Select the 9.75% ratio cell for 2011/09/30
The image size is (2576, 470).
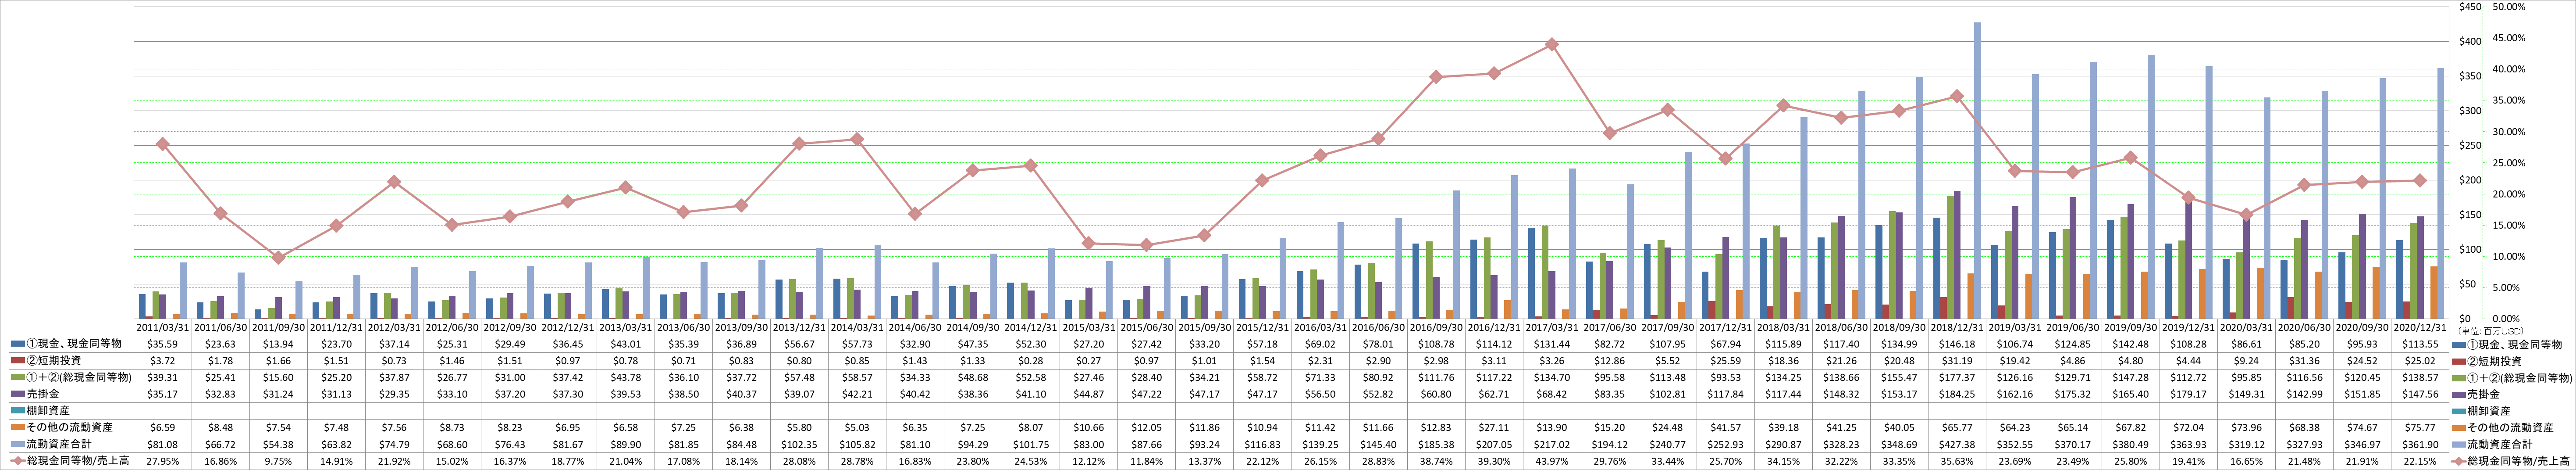pos(279,461)
